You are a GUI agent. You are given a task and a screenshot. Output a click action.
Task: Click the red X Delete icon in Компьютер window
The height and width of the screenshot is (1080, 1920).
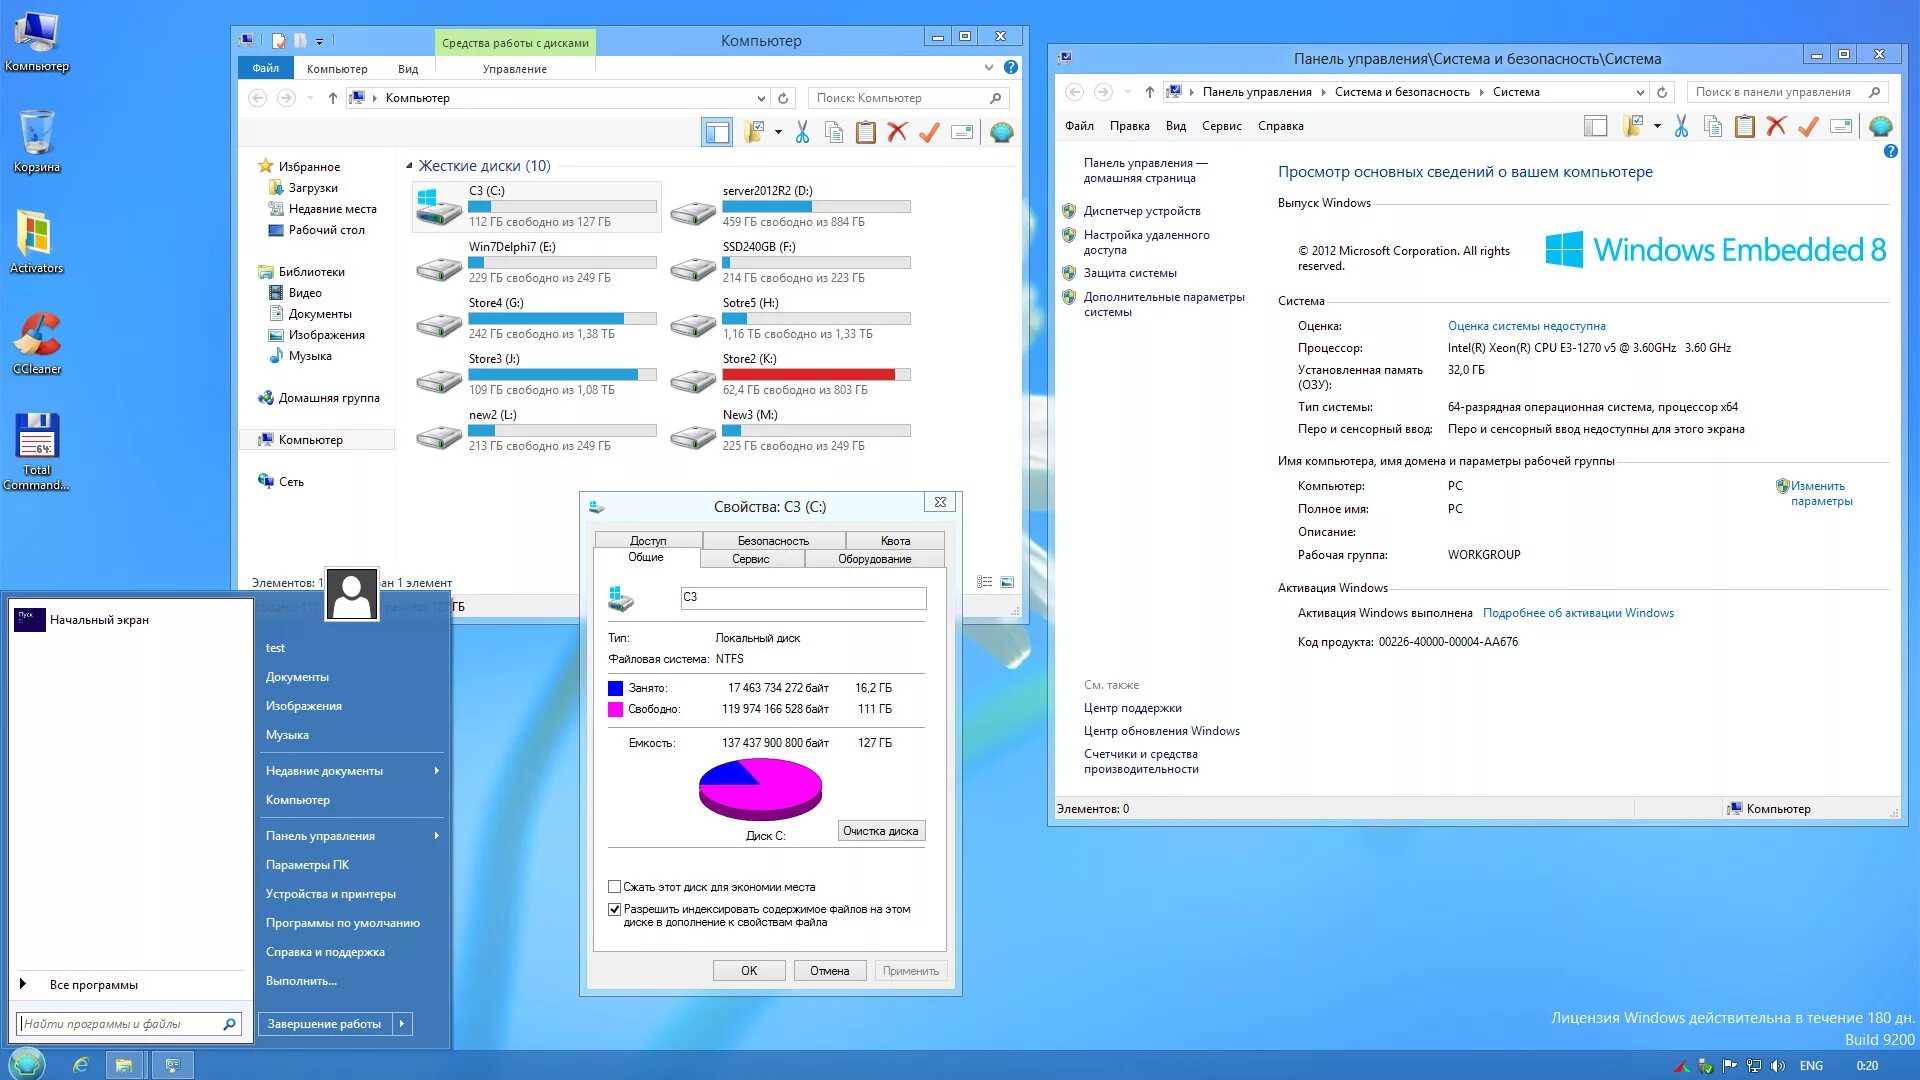(x=897, y=132)
